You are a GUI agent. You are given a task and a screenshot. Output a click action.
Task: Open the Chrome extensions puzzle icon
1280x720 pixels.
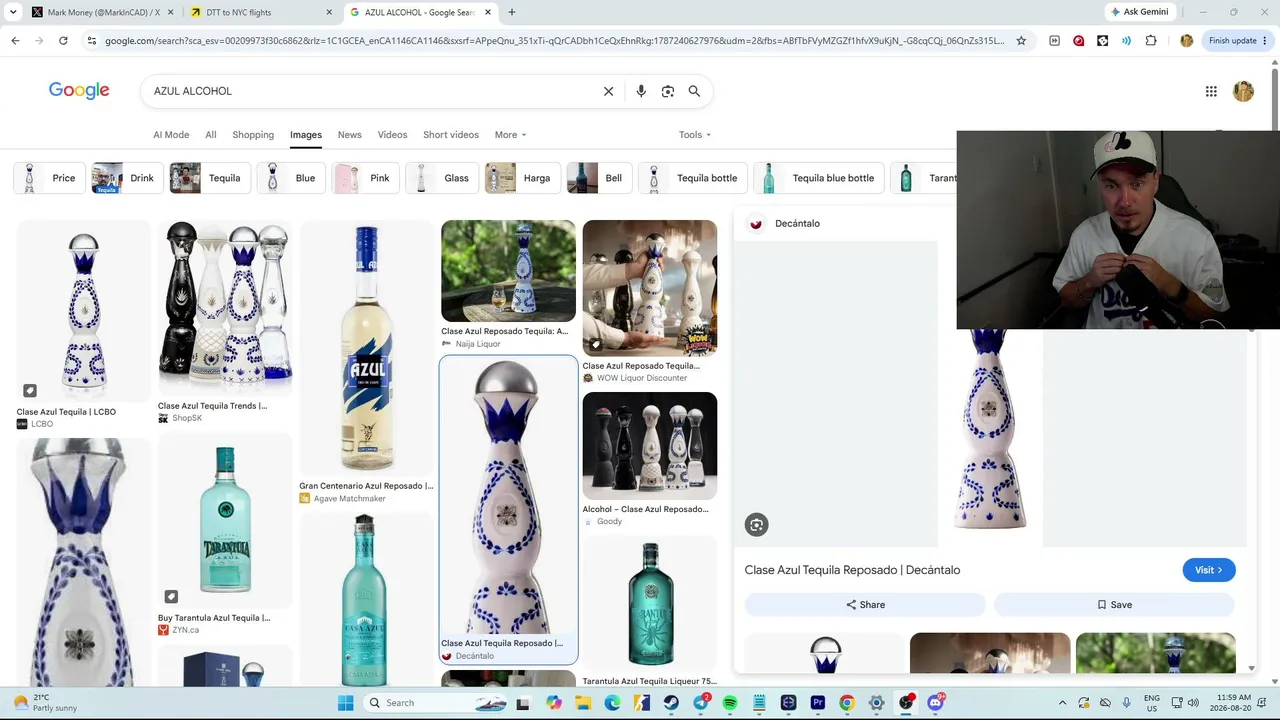(x=1151, y=41)
